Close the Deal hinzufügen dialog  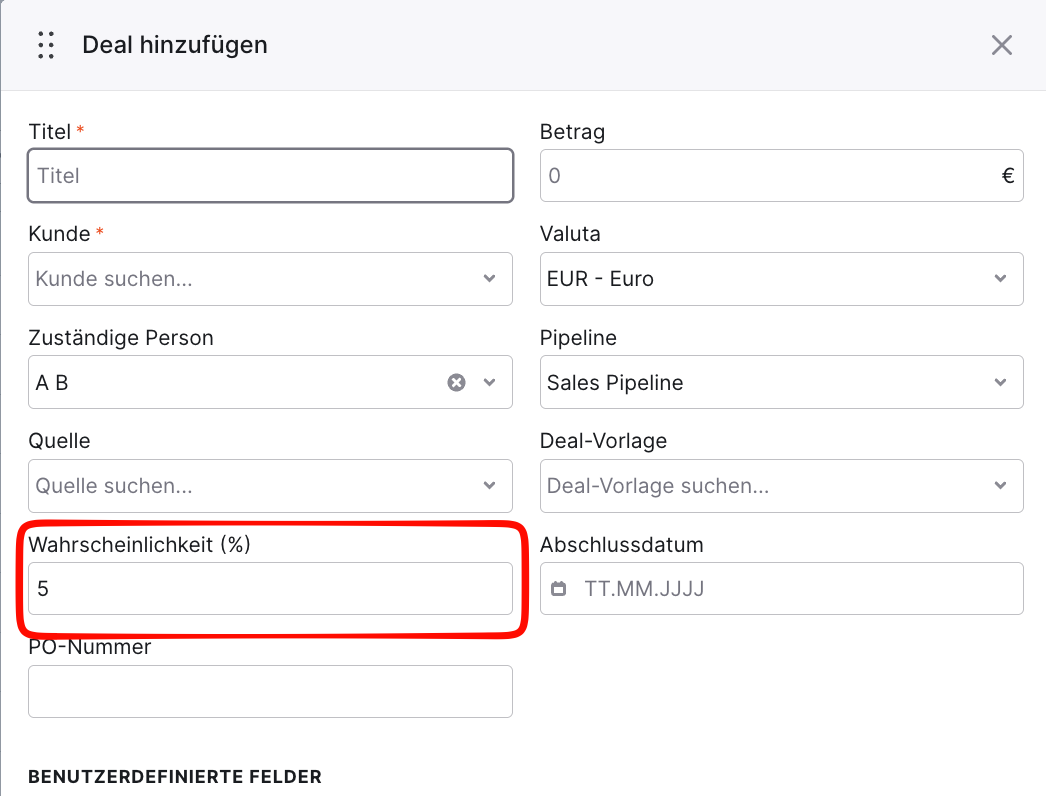tap(1001, 45)
